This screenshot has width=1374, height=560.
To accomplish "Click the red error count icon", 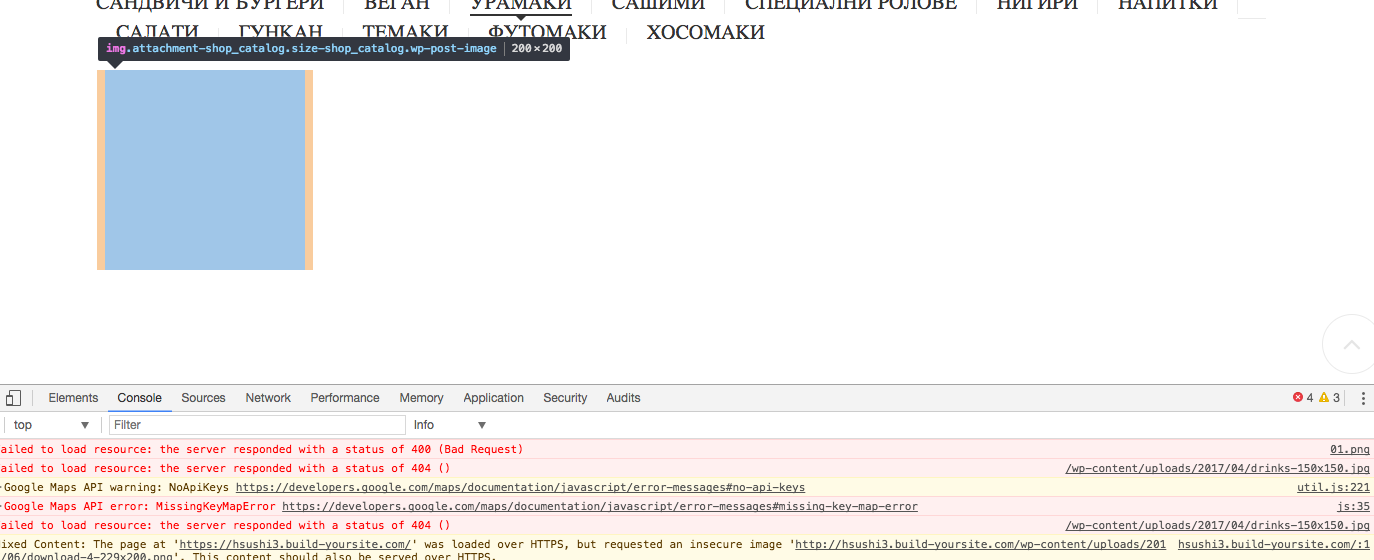I will [1298, 398].
